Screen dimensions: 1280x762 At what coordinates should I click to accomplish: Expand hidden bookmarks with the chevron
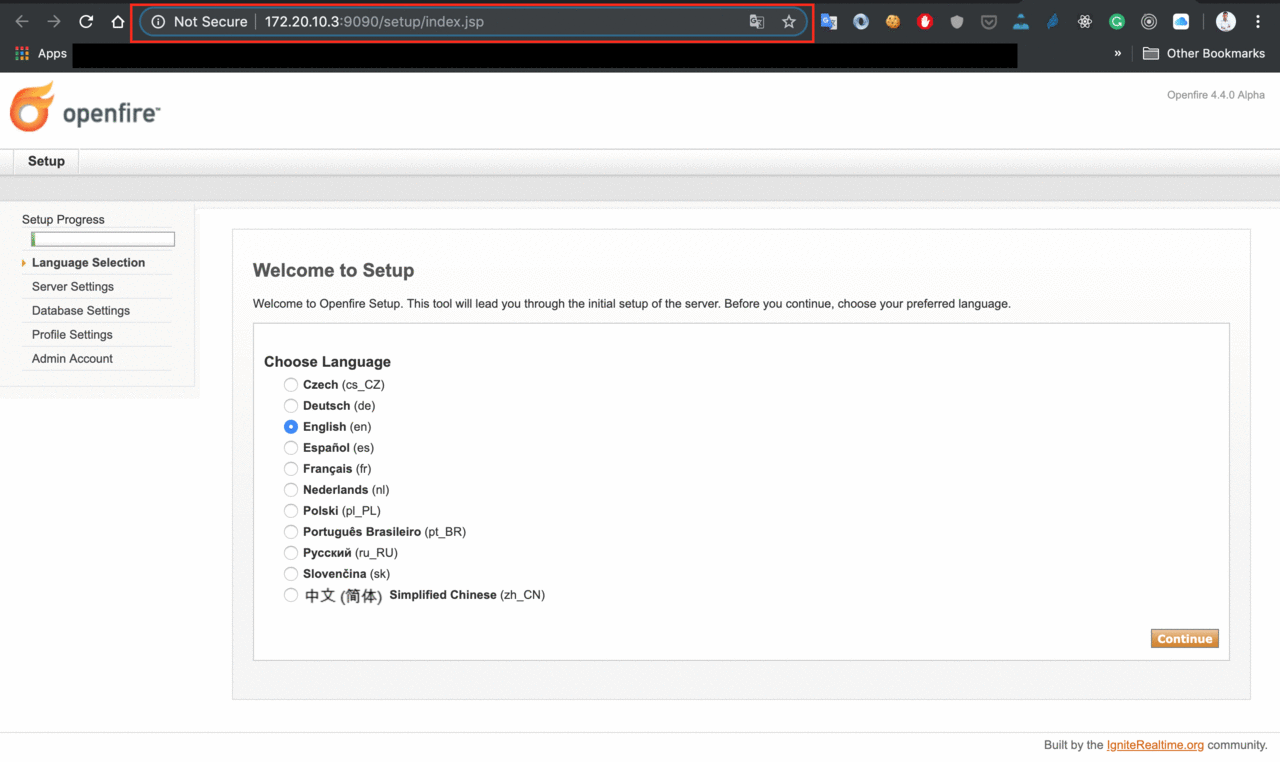(1117, 54)
